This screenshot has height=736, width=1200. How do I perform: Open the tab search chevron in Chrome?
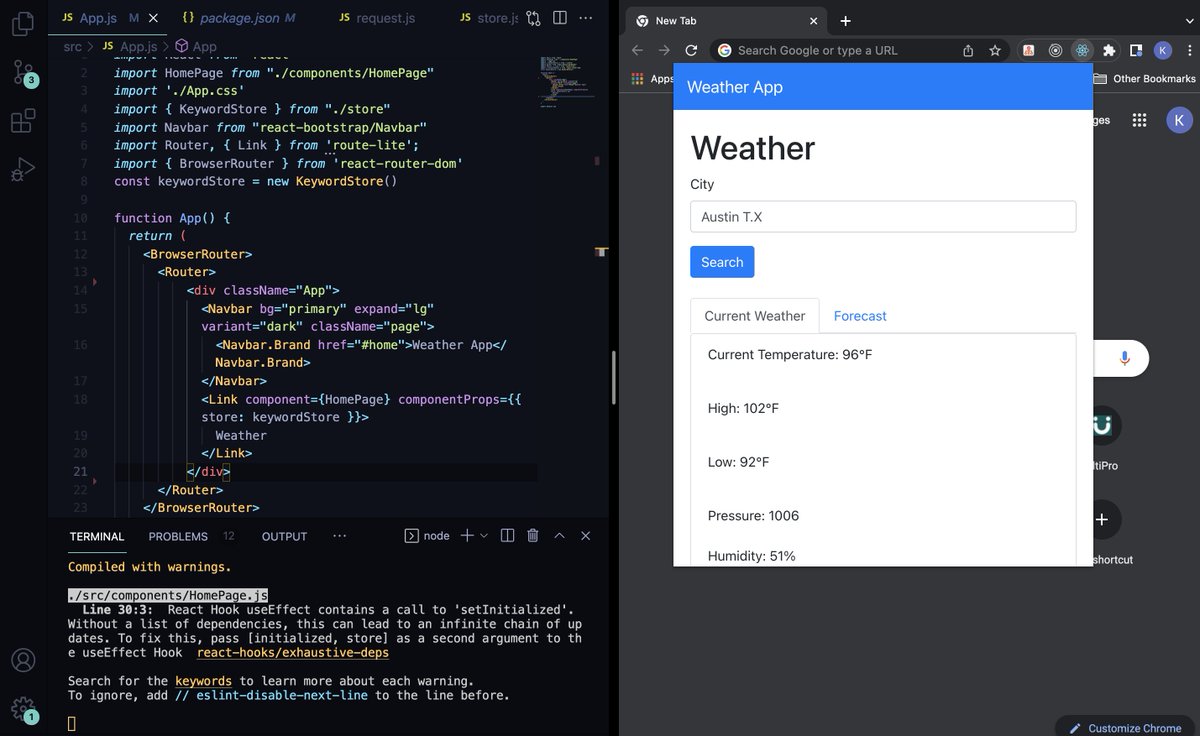[1190, 20]
